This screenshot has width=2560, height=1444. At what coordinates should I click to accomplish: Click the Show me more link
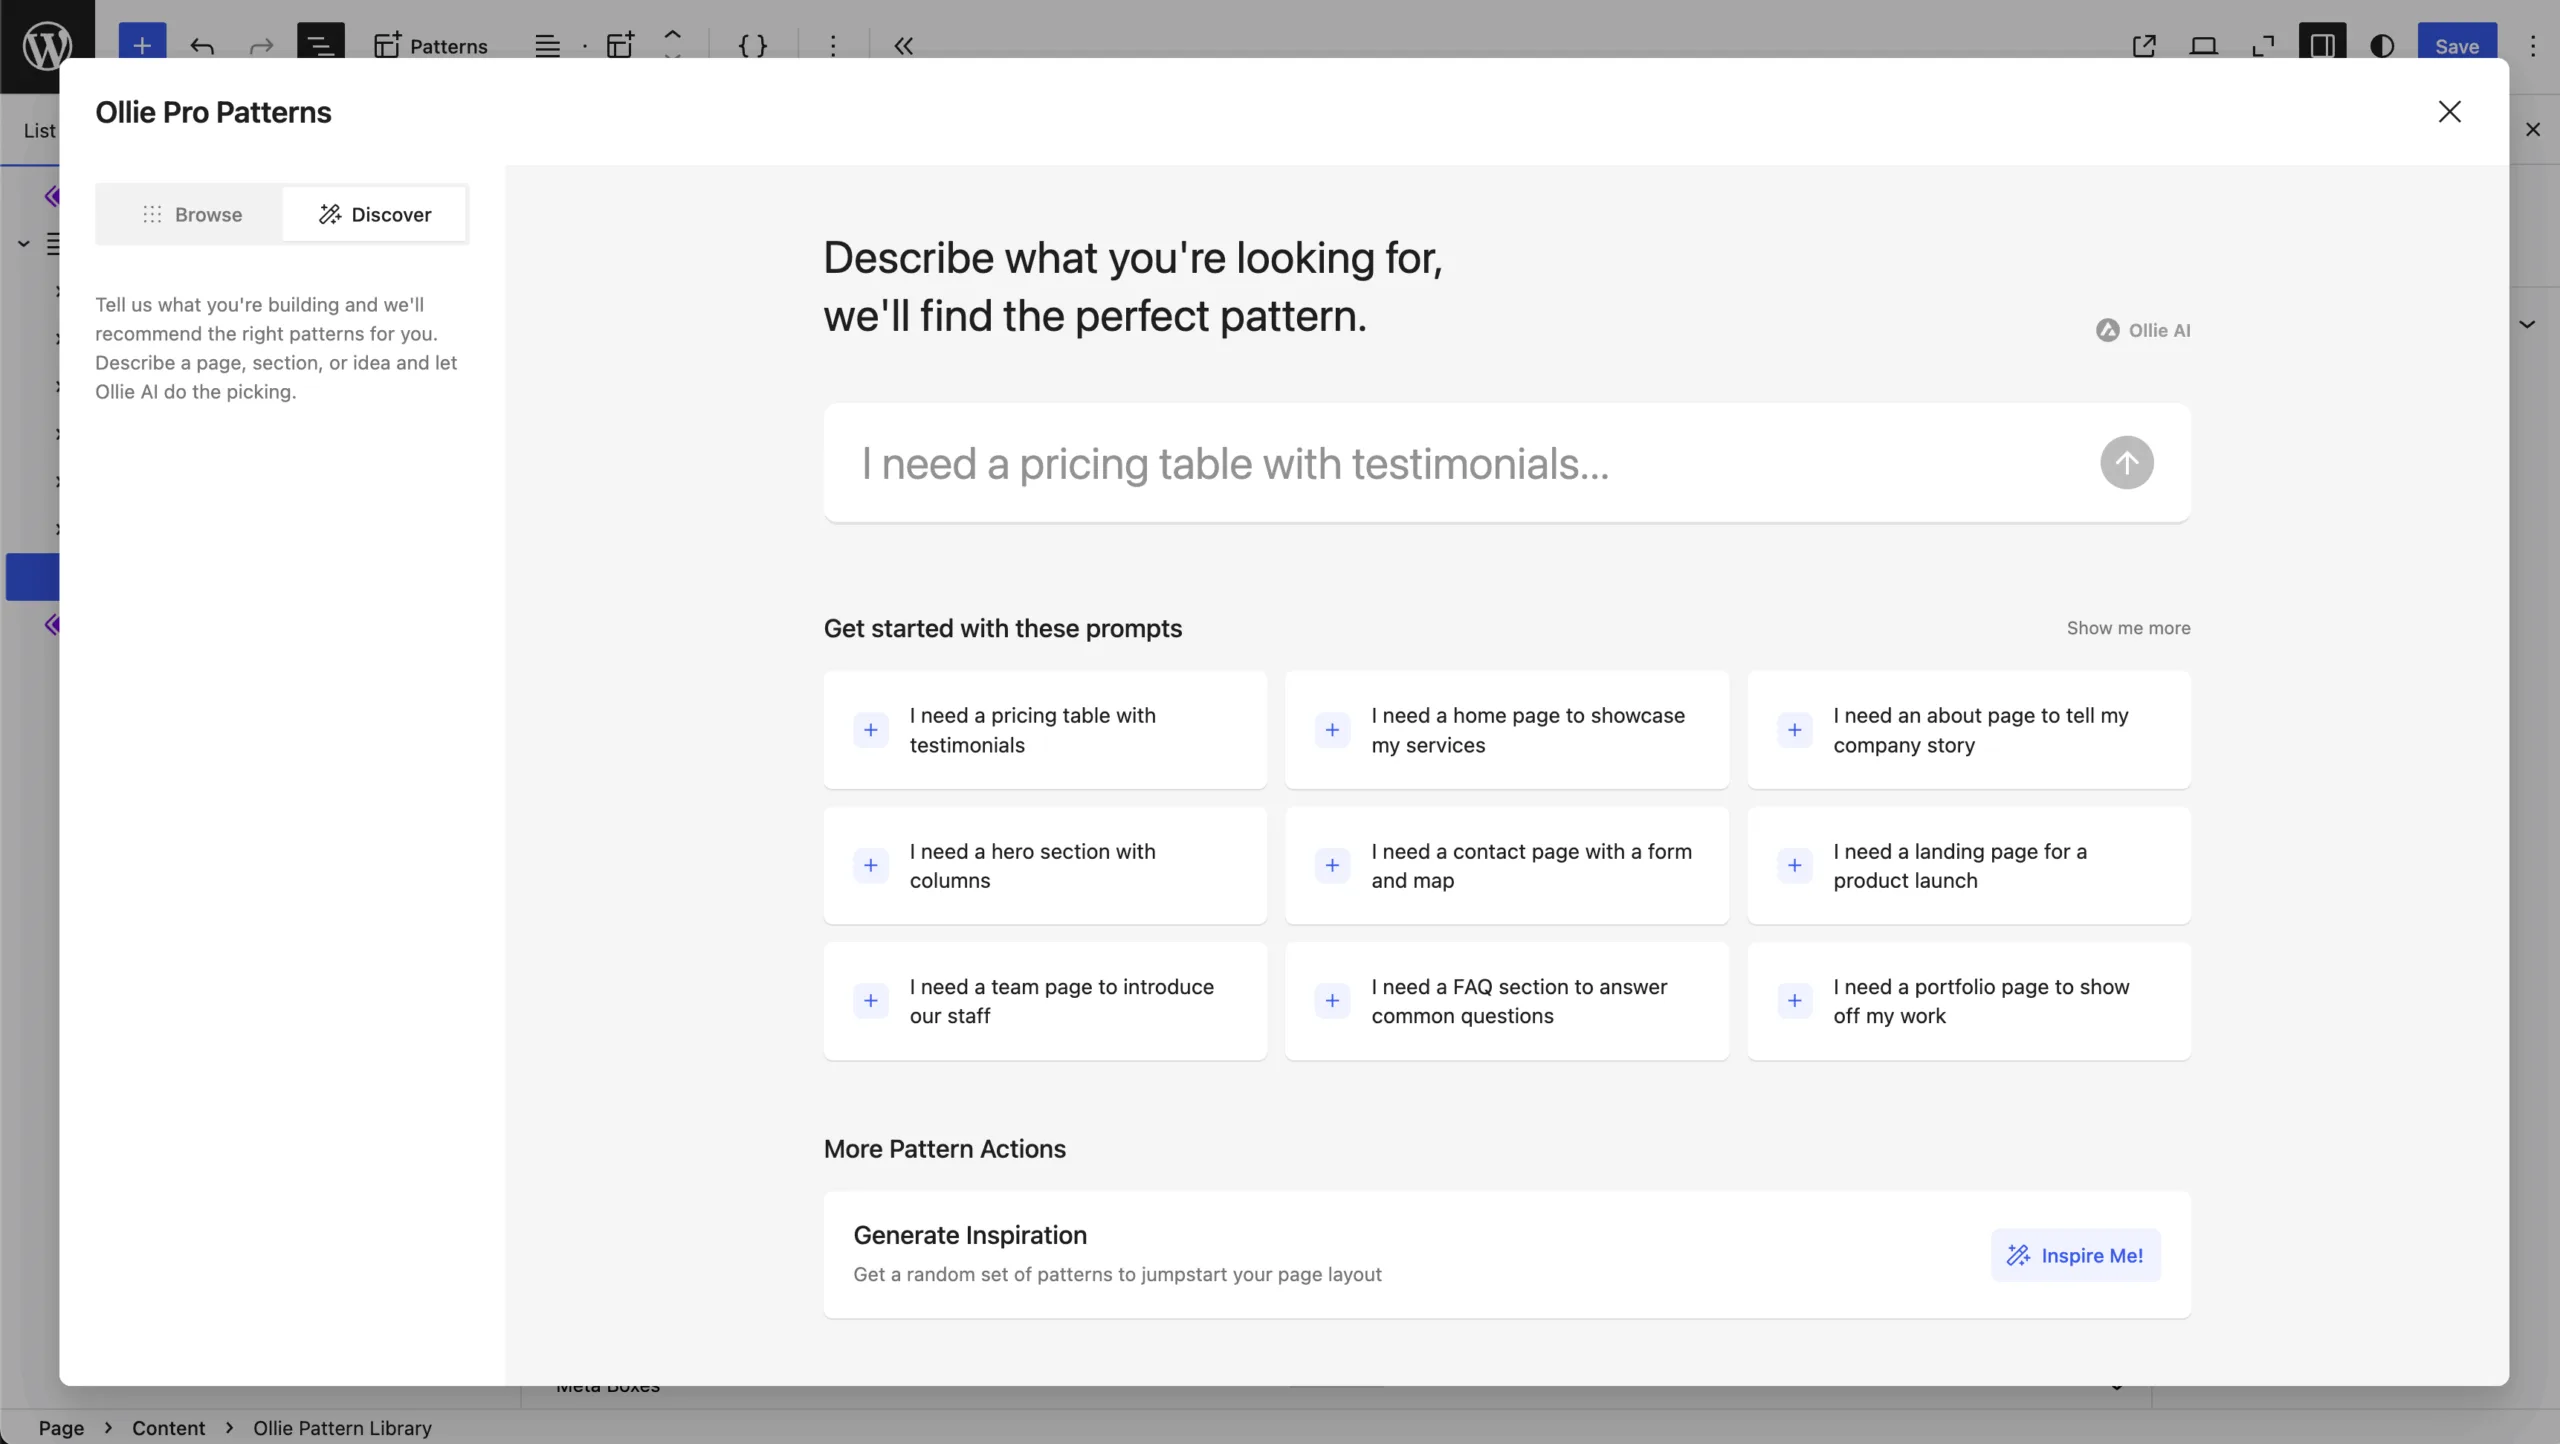(2128, 628)
